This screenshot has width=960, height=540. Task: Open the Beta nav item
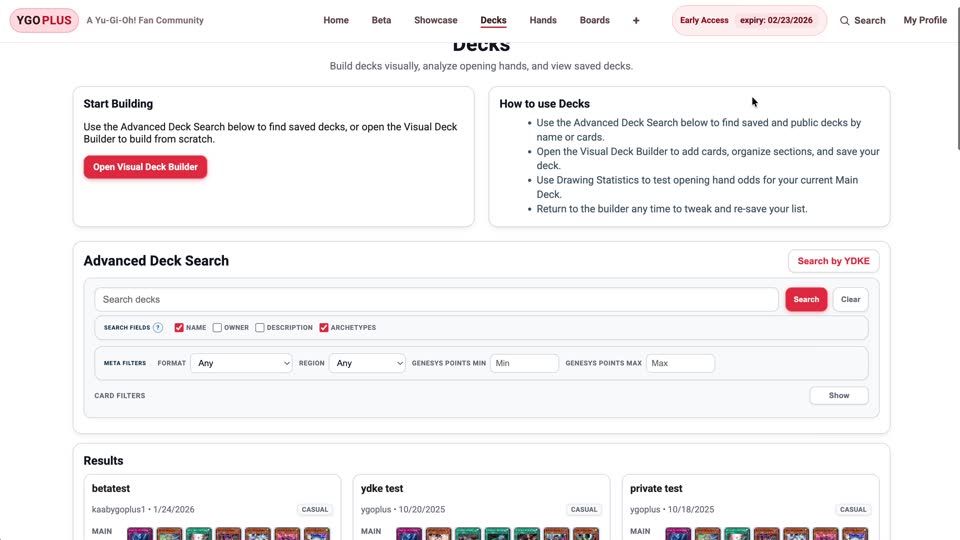[381, 20]
